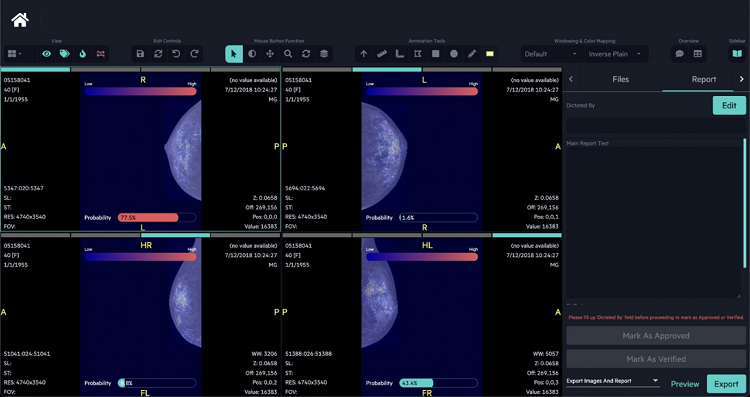Select the Report tab
The width and height of the screenshot is (750, 397).
click(704, 79)
